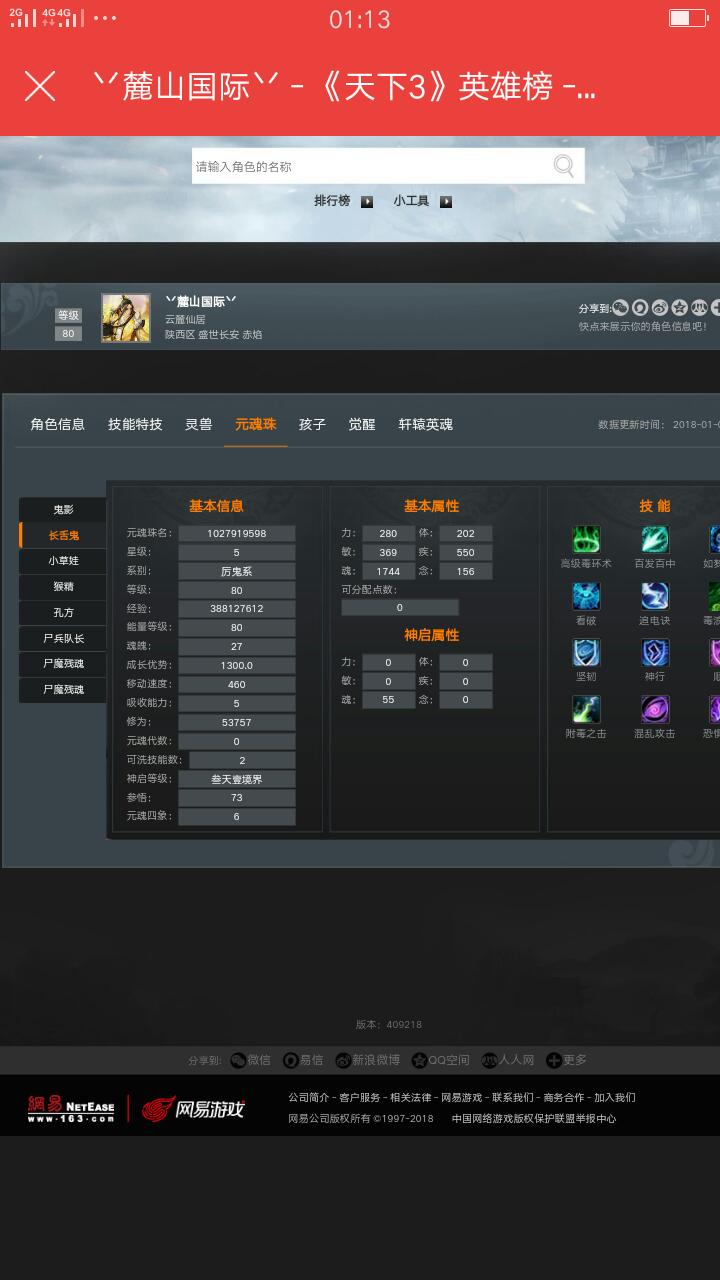
Task: Switch to the 技能特技 tab
Action: pos(135,424)
